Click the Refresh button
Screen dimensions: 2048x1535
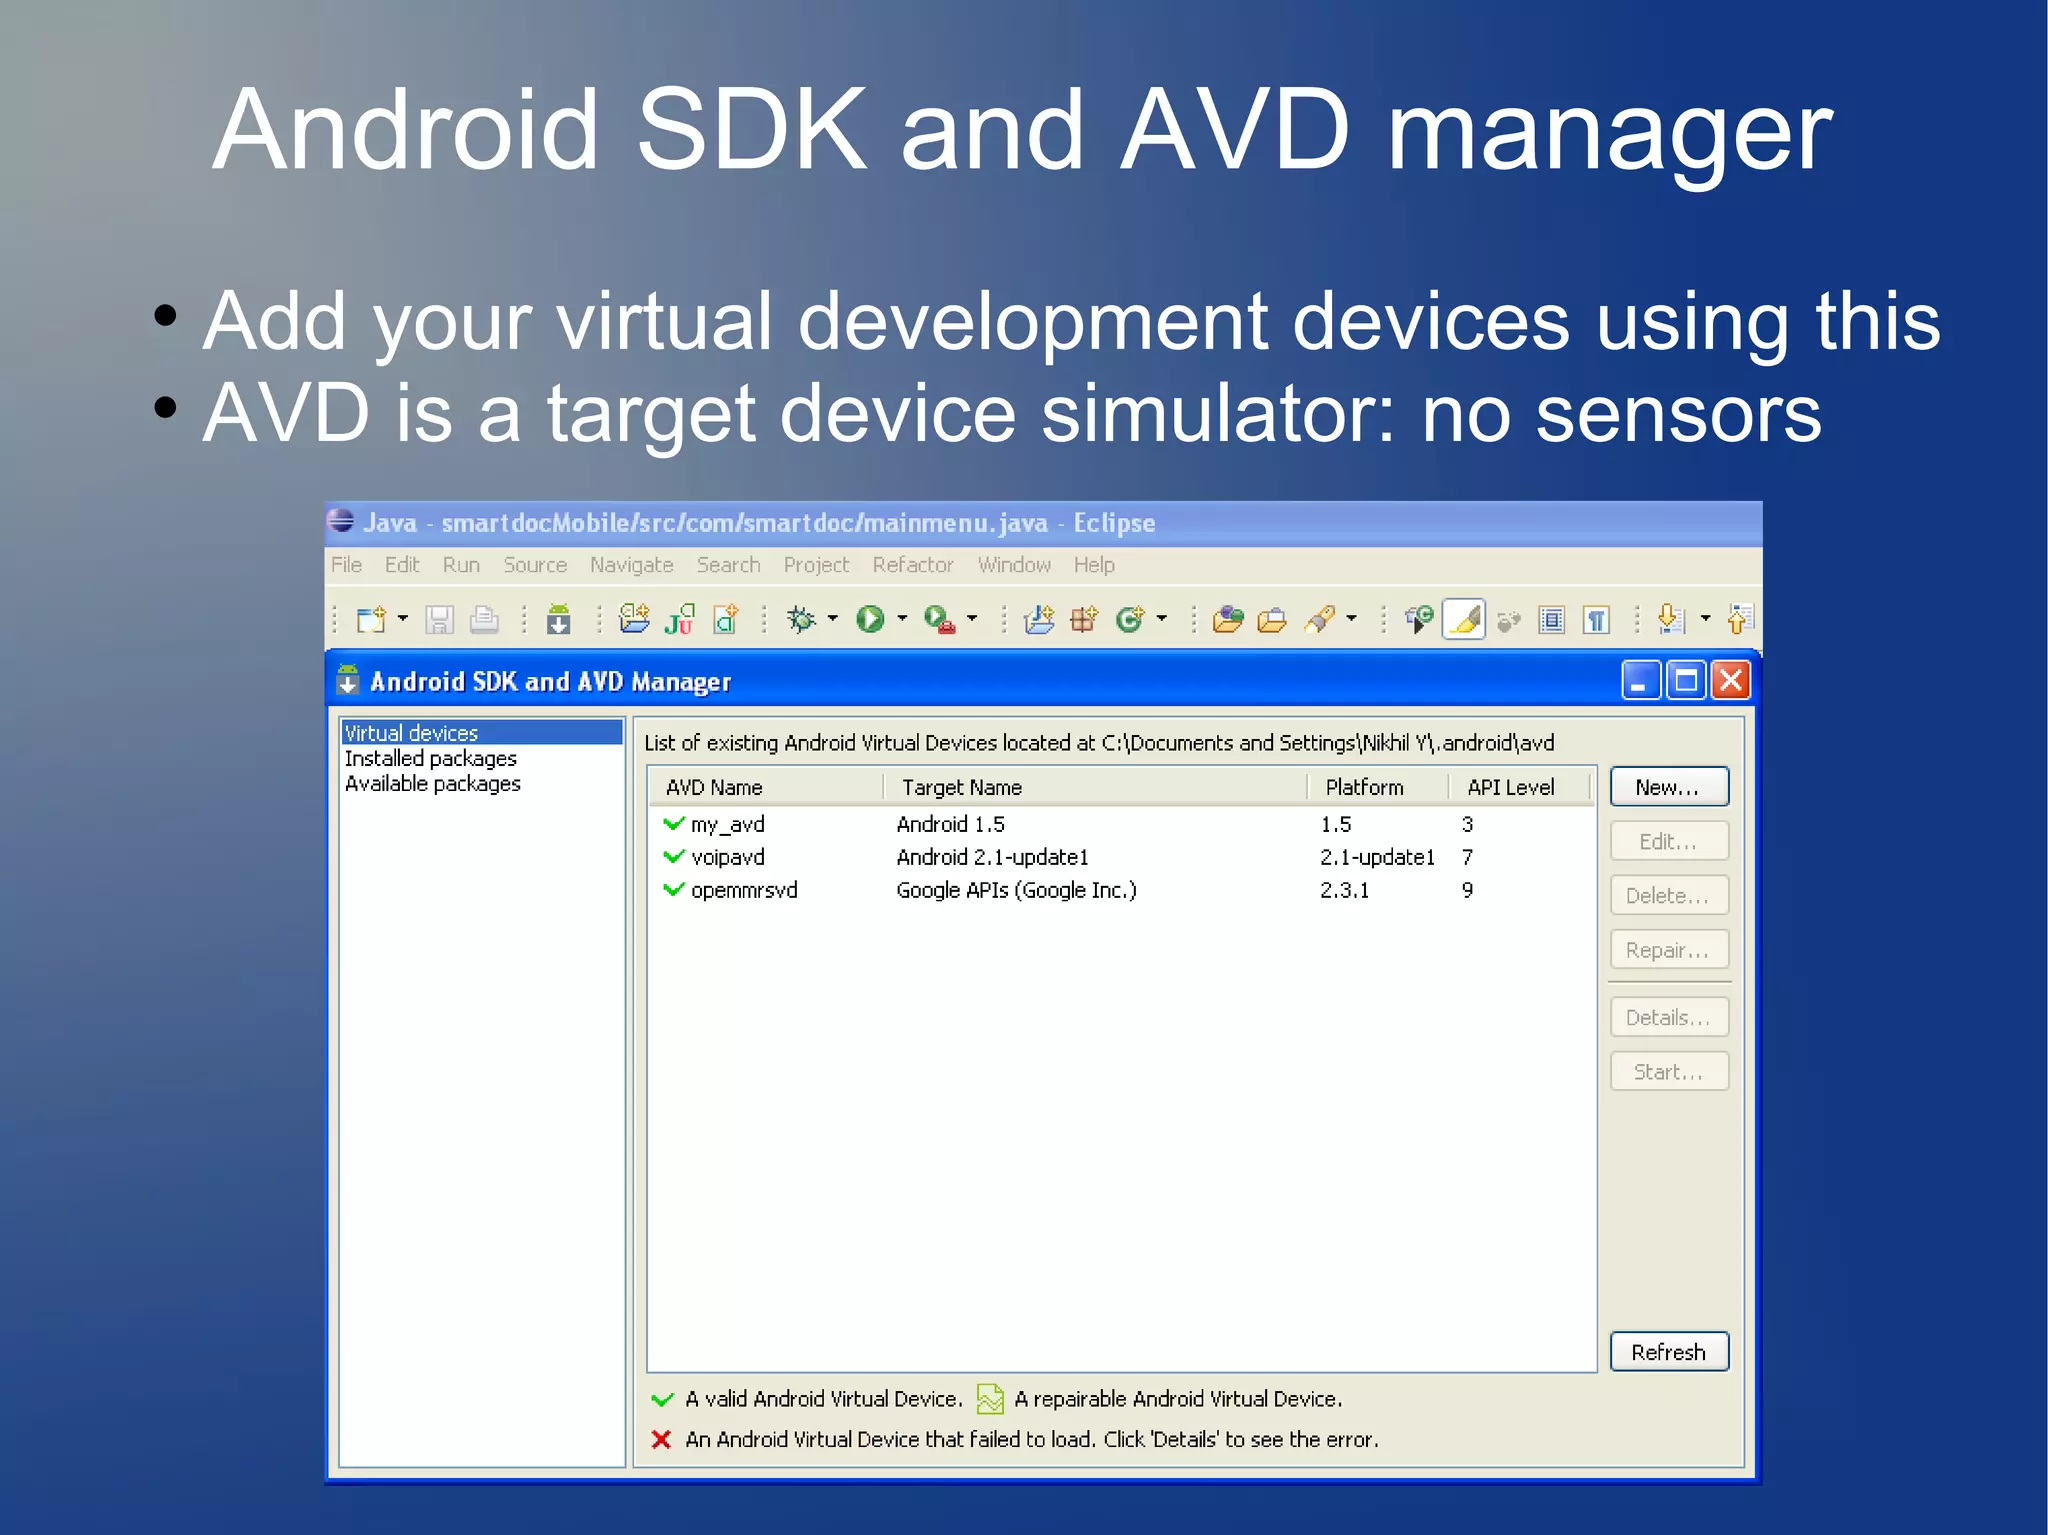[1669, 1351]
